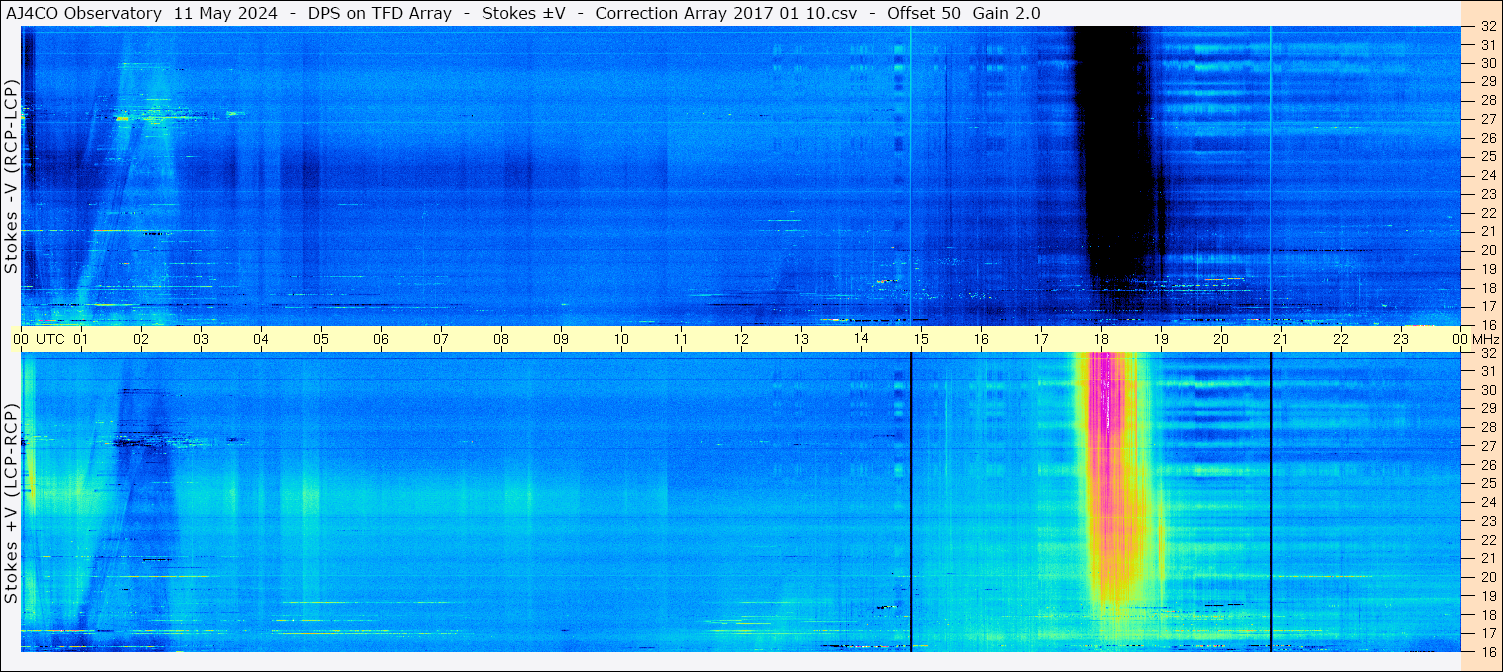Click the 32 MHz label in upper panel
Viewport: 1503px width, 672px height.
pos(1487,27)
